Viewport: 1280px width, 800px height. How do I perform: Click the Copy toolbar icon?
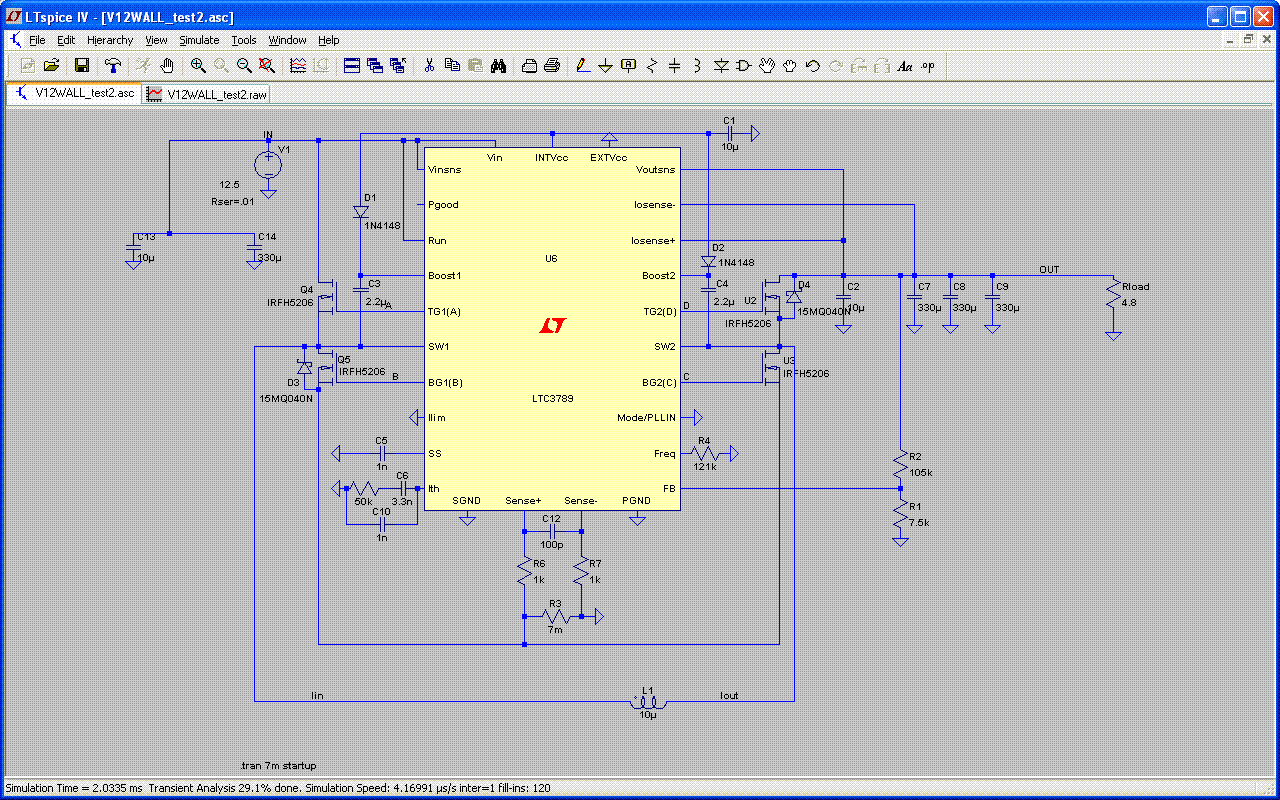[x=452, y=66]
